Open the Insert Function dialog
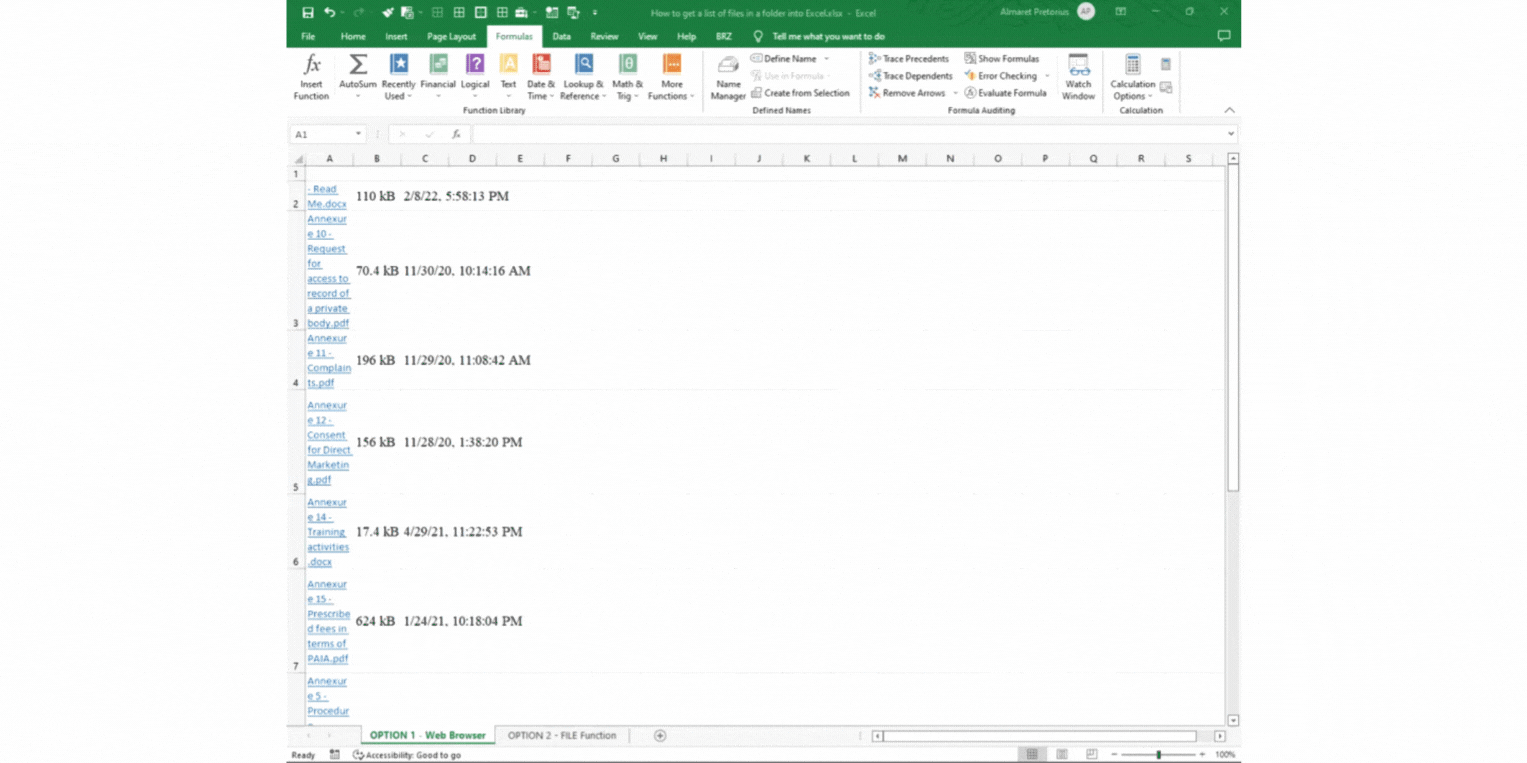 click(x=311, y=76)
